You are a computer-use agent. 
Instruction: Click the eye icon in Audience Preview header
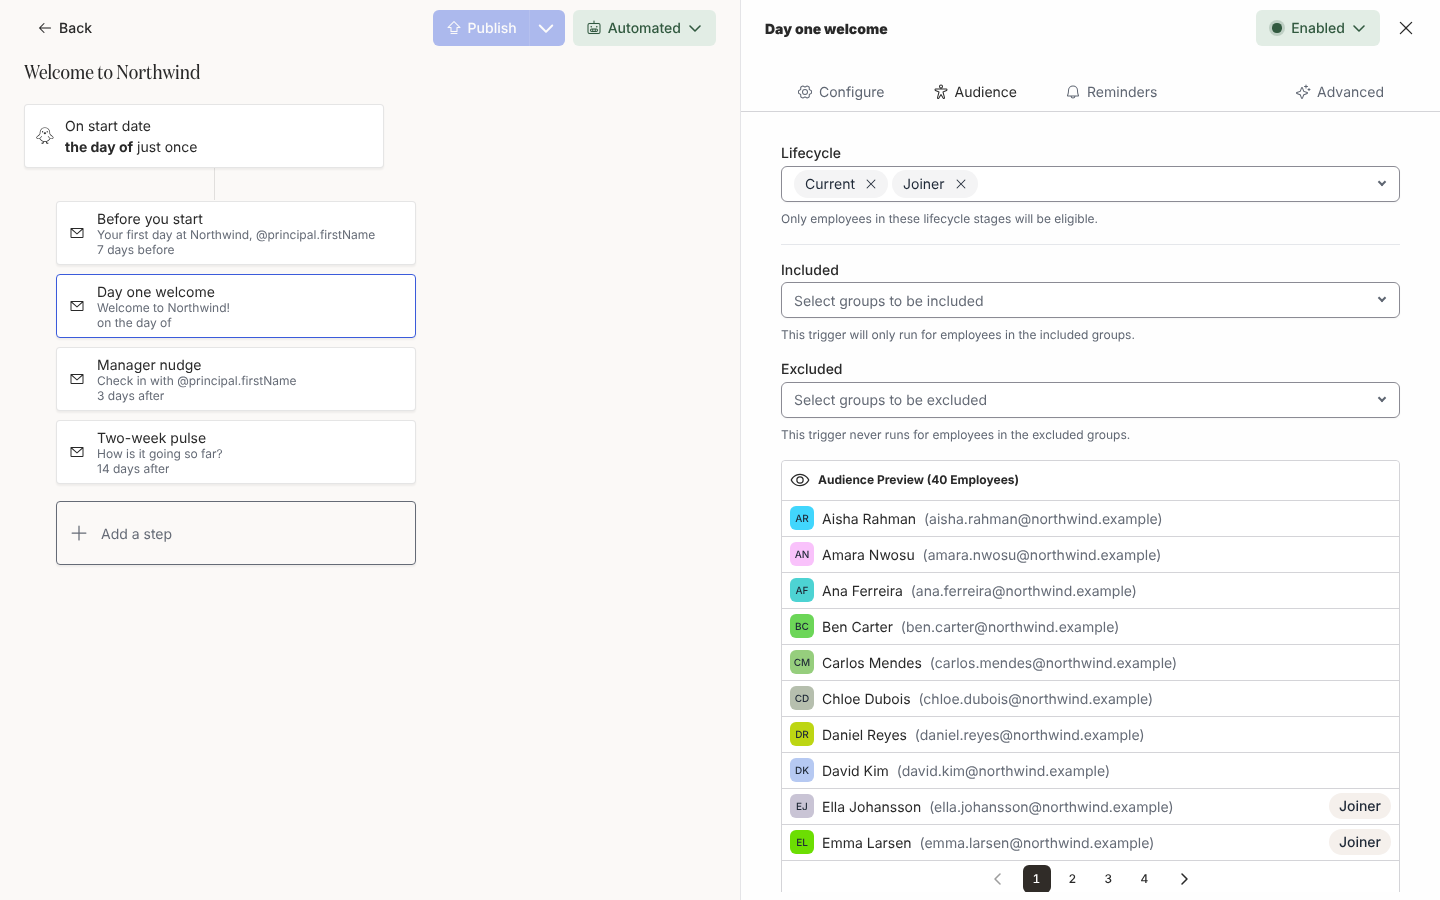click(800, 480)
